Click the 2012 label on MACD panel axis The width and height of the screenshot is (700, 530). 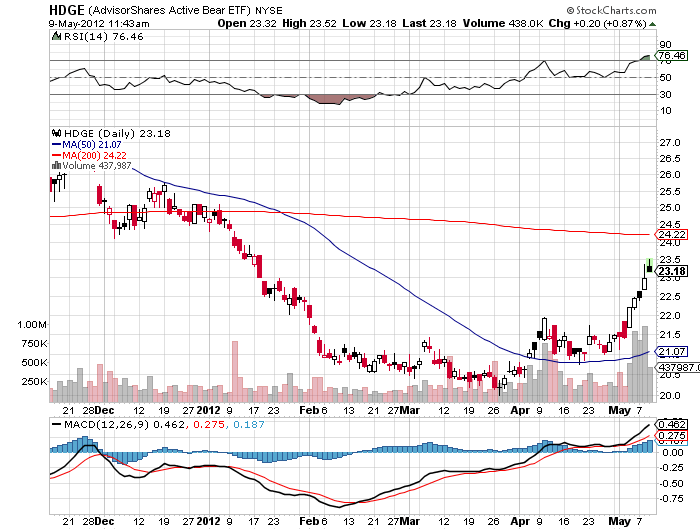208,521
